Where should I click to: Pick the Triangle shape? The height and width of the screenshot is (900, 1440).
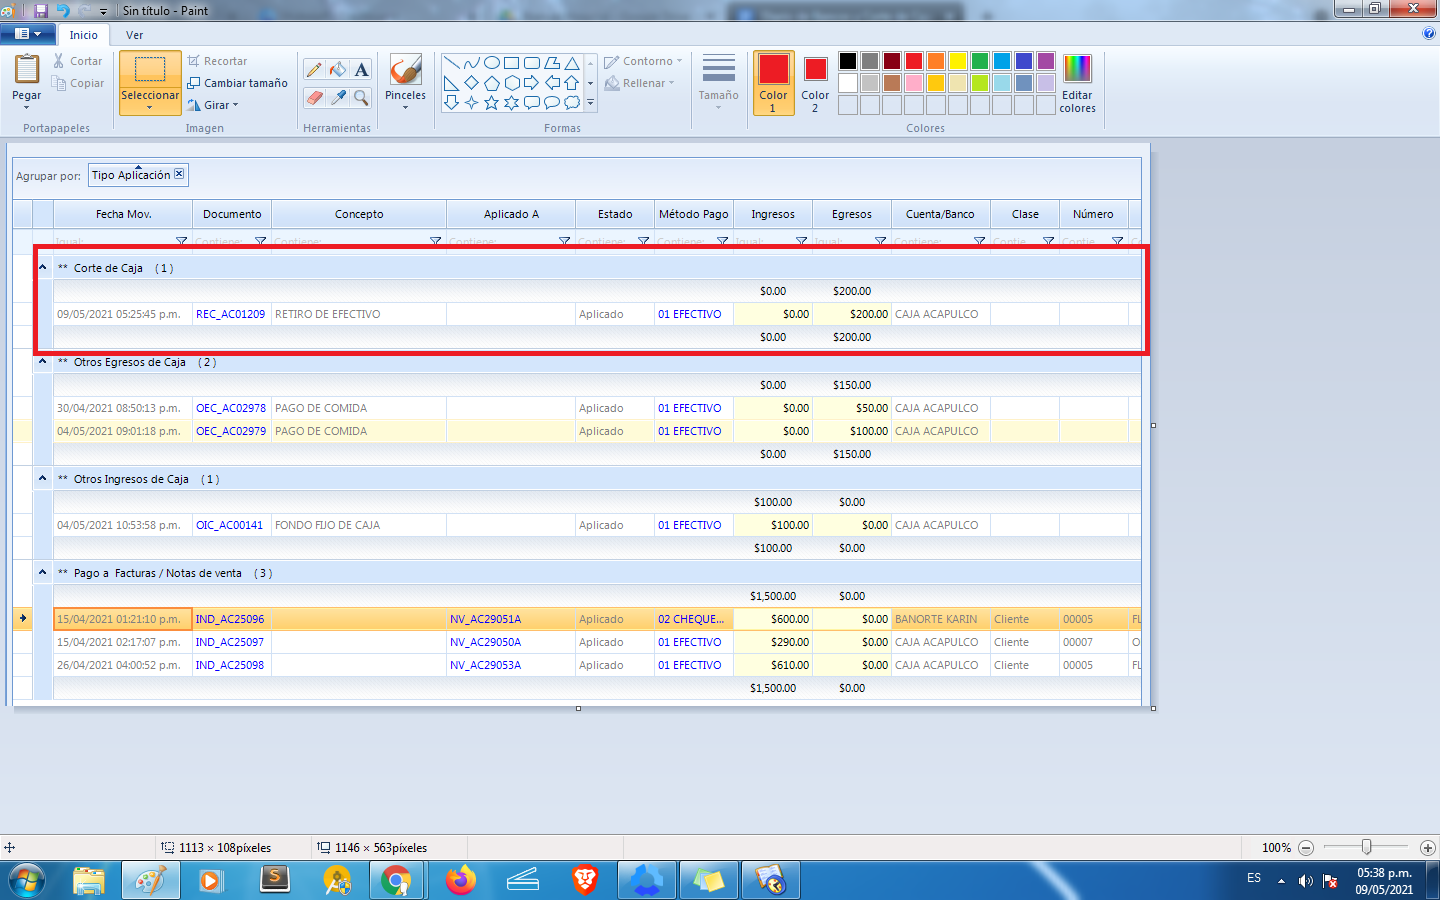tap(571, 63)
